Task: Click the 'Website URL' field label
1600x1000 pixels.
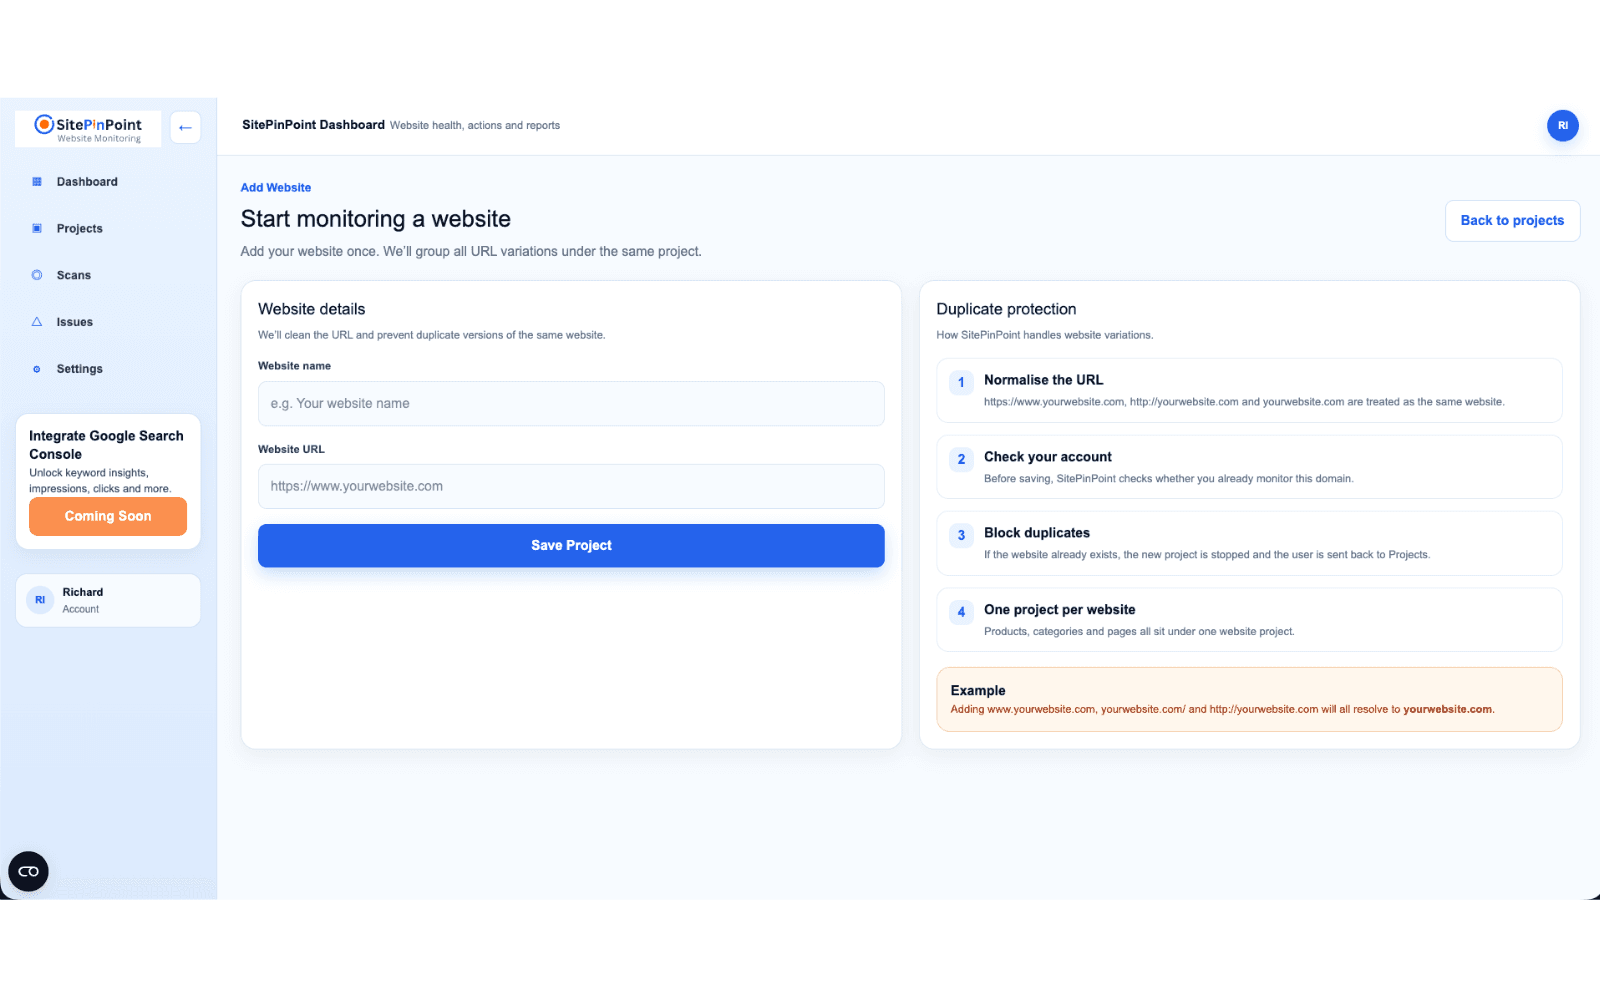Action: [x=291, y=450]
